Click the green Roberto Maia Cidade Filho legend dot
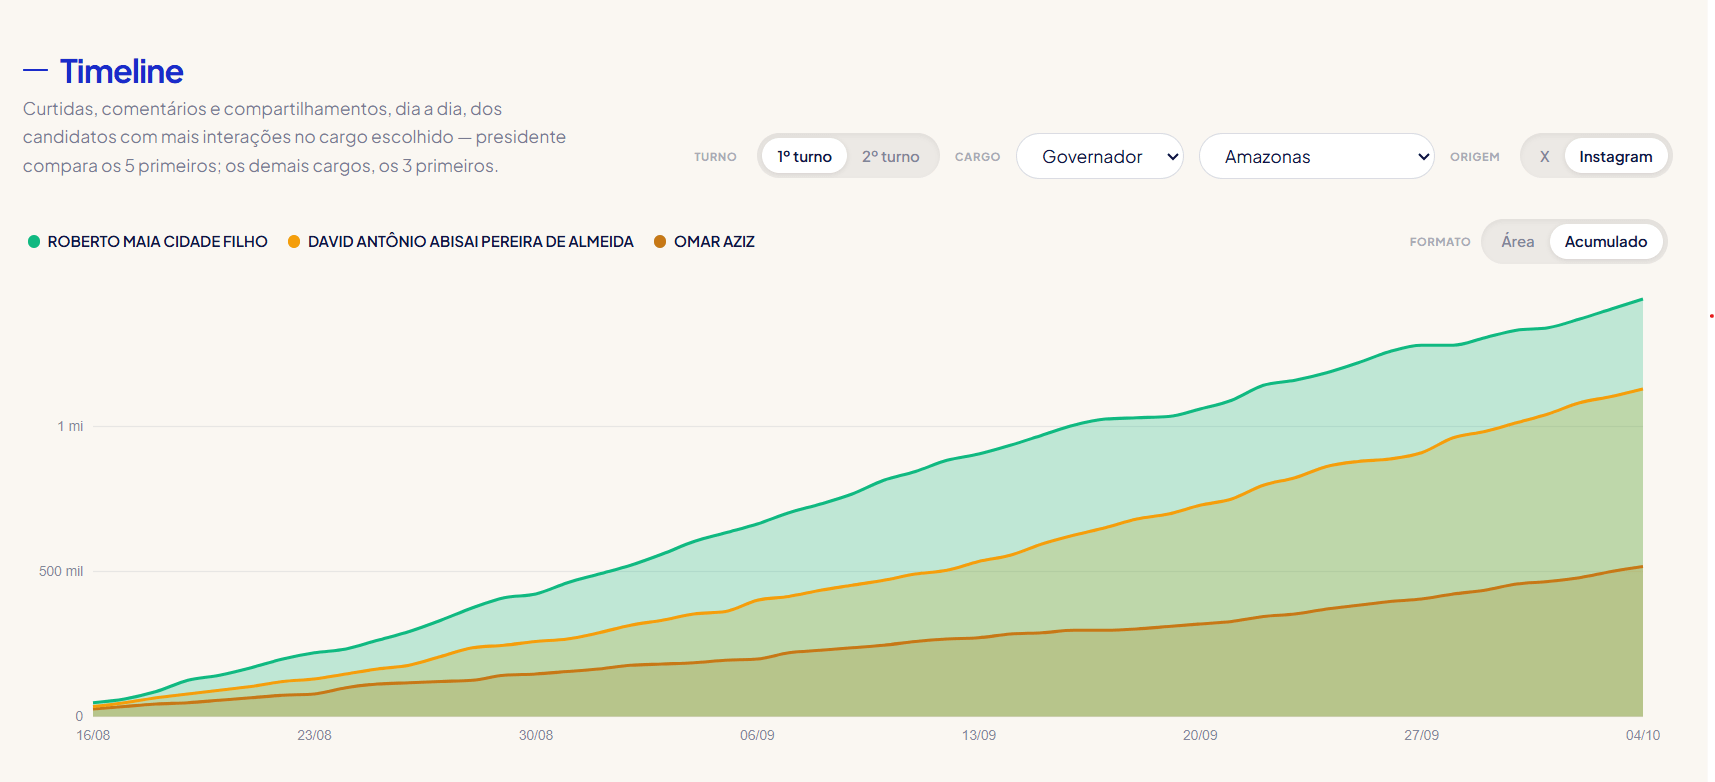The image size is (1715, 782). (34, 241)
